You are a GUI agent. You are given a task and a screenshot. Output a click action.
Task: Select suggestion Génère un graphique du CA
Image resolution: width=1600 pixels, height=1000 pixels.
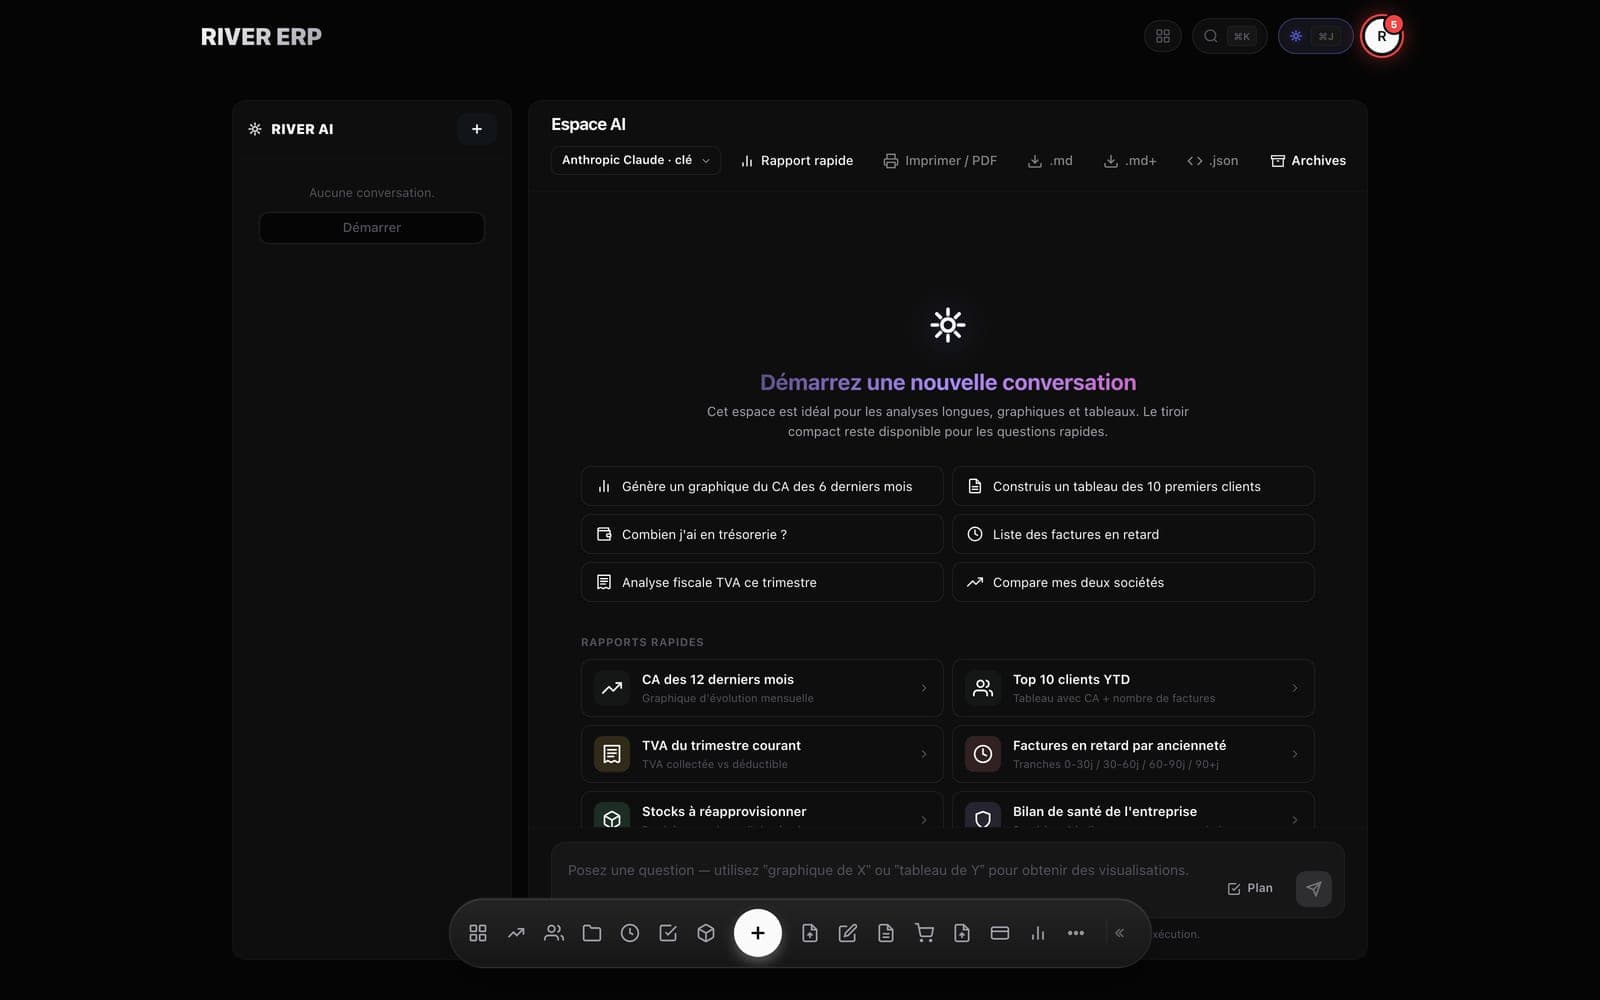pyautogui.click(x=762, y=486)
